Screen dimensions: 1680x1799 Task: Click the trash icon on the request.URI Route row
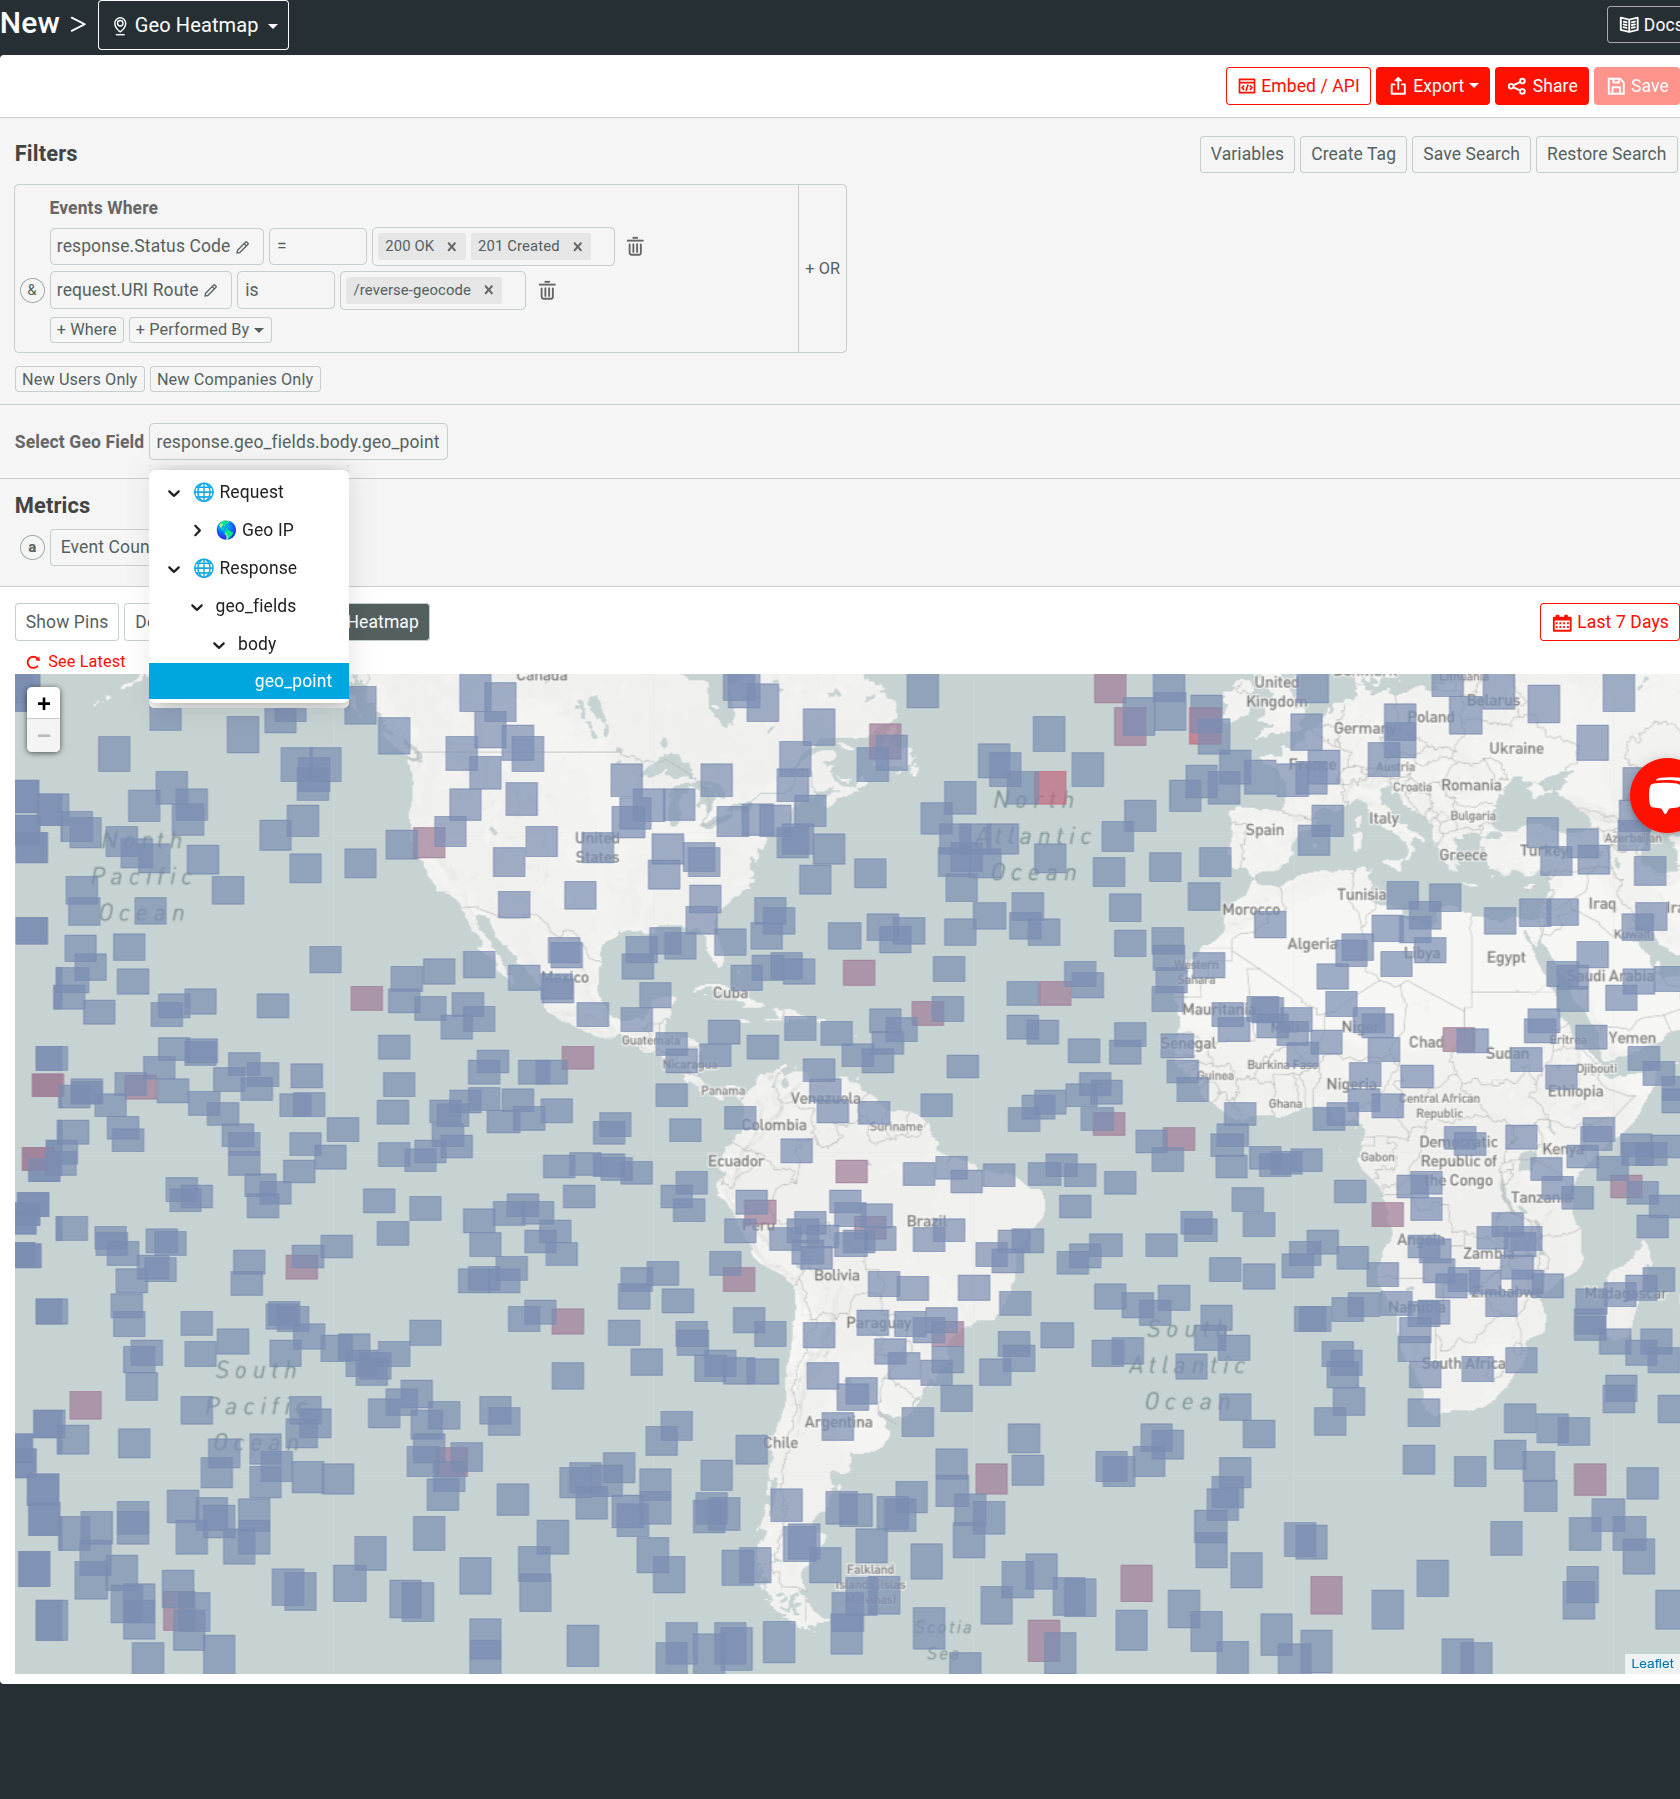point(546,290)
